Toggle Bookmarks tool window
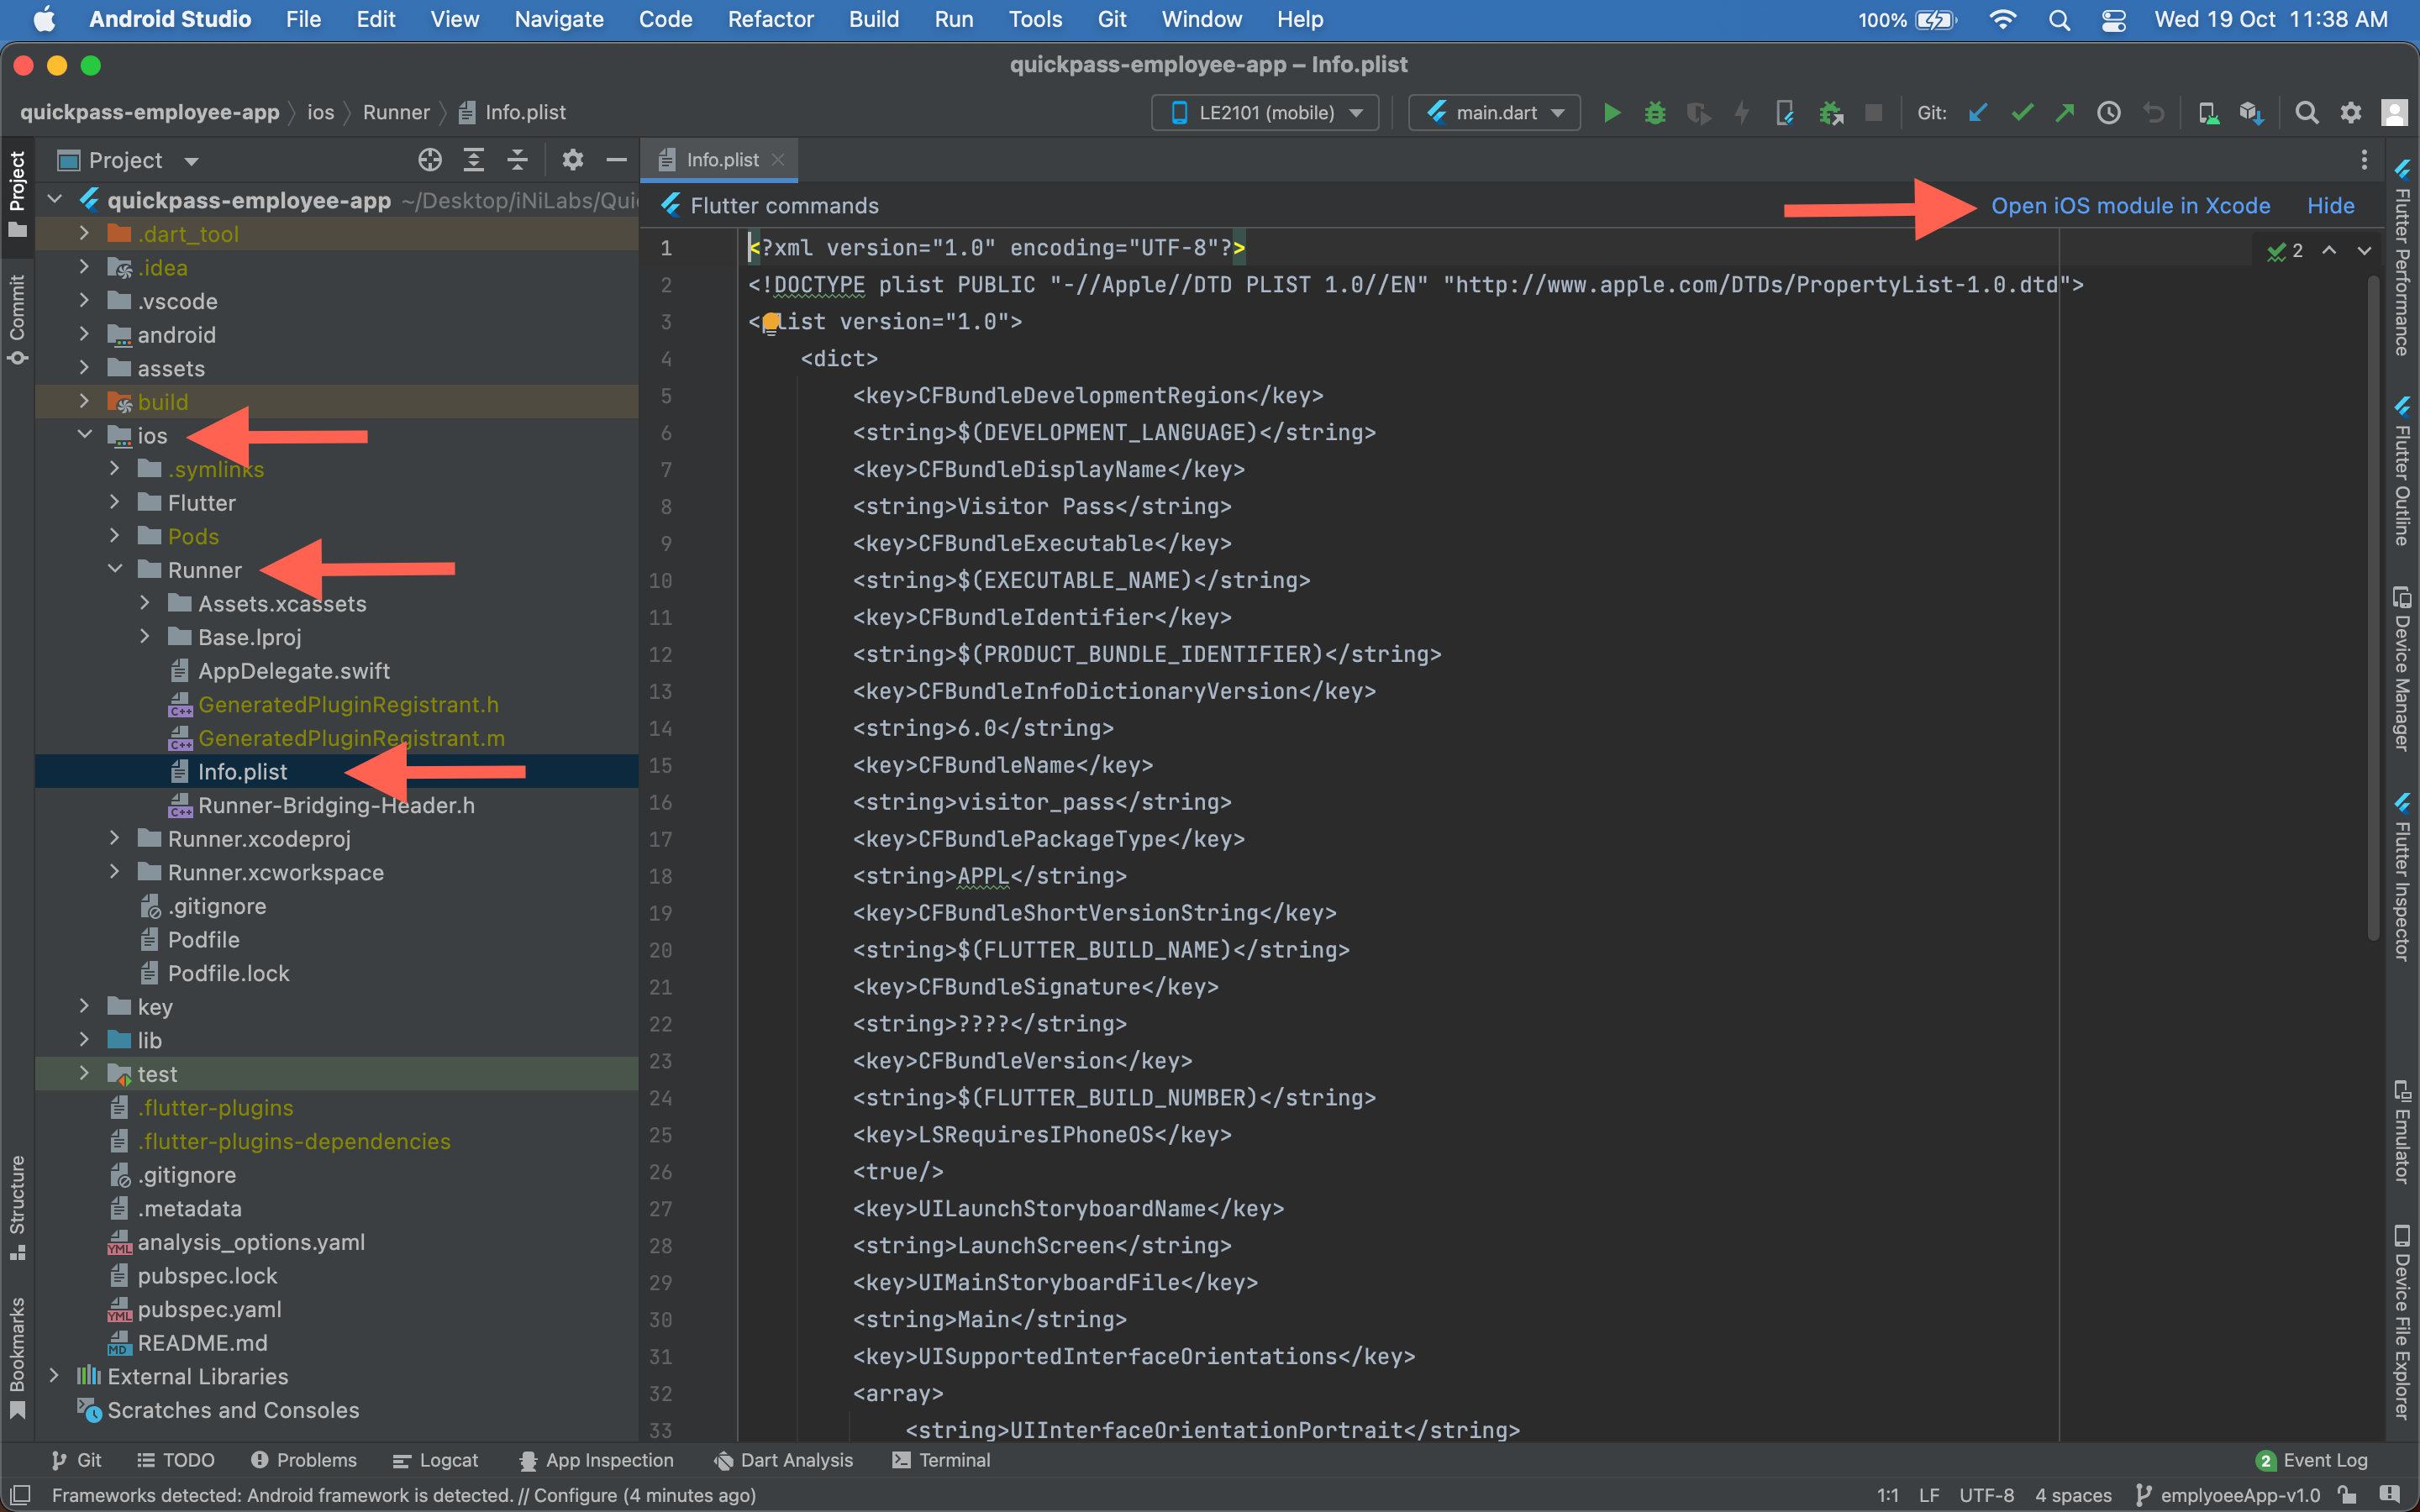Screen dimensions: 2420x1512 [x=17, y=1357]
